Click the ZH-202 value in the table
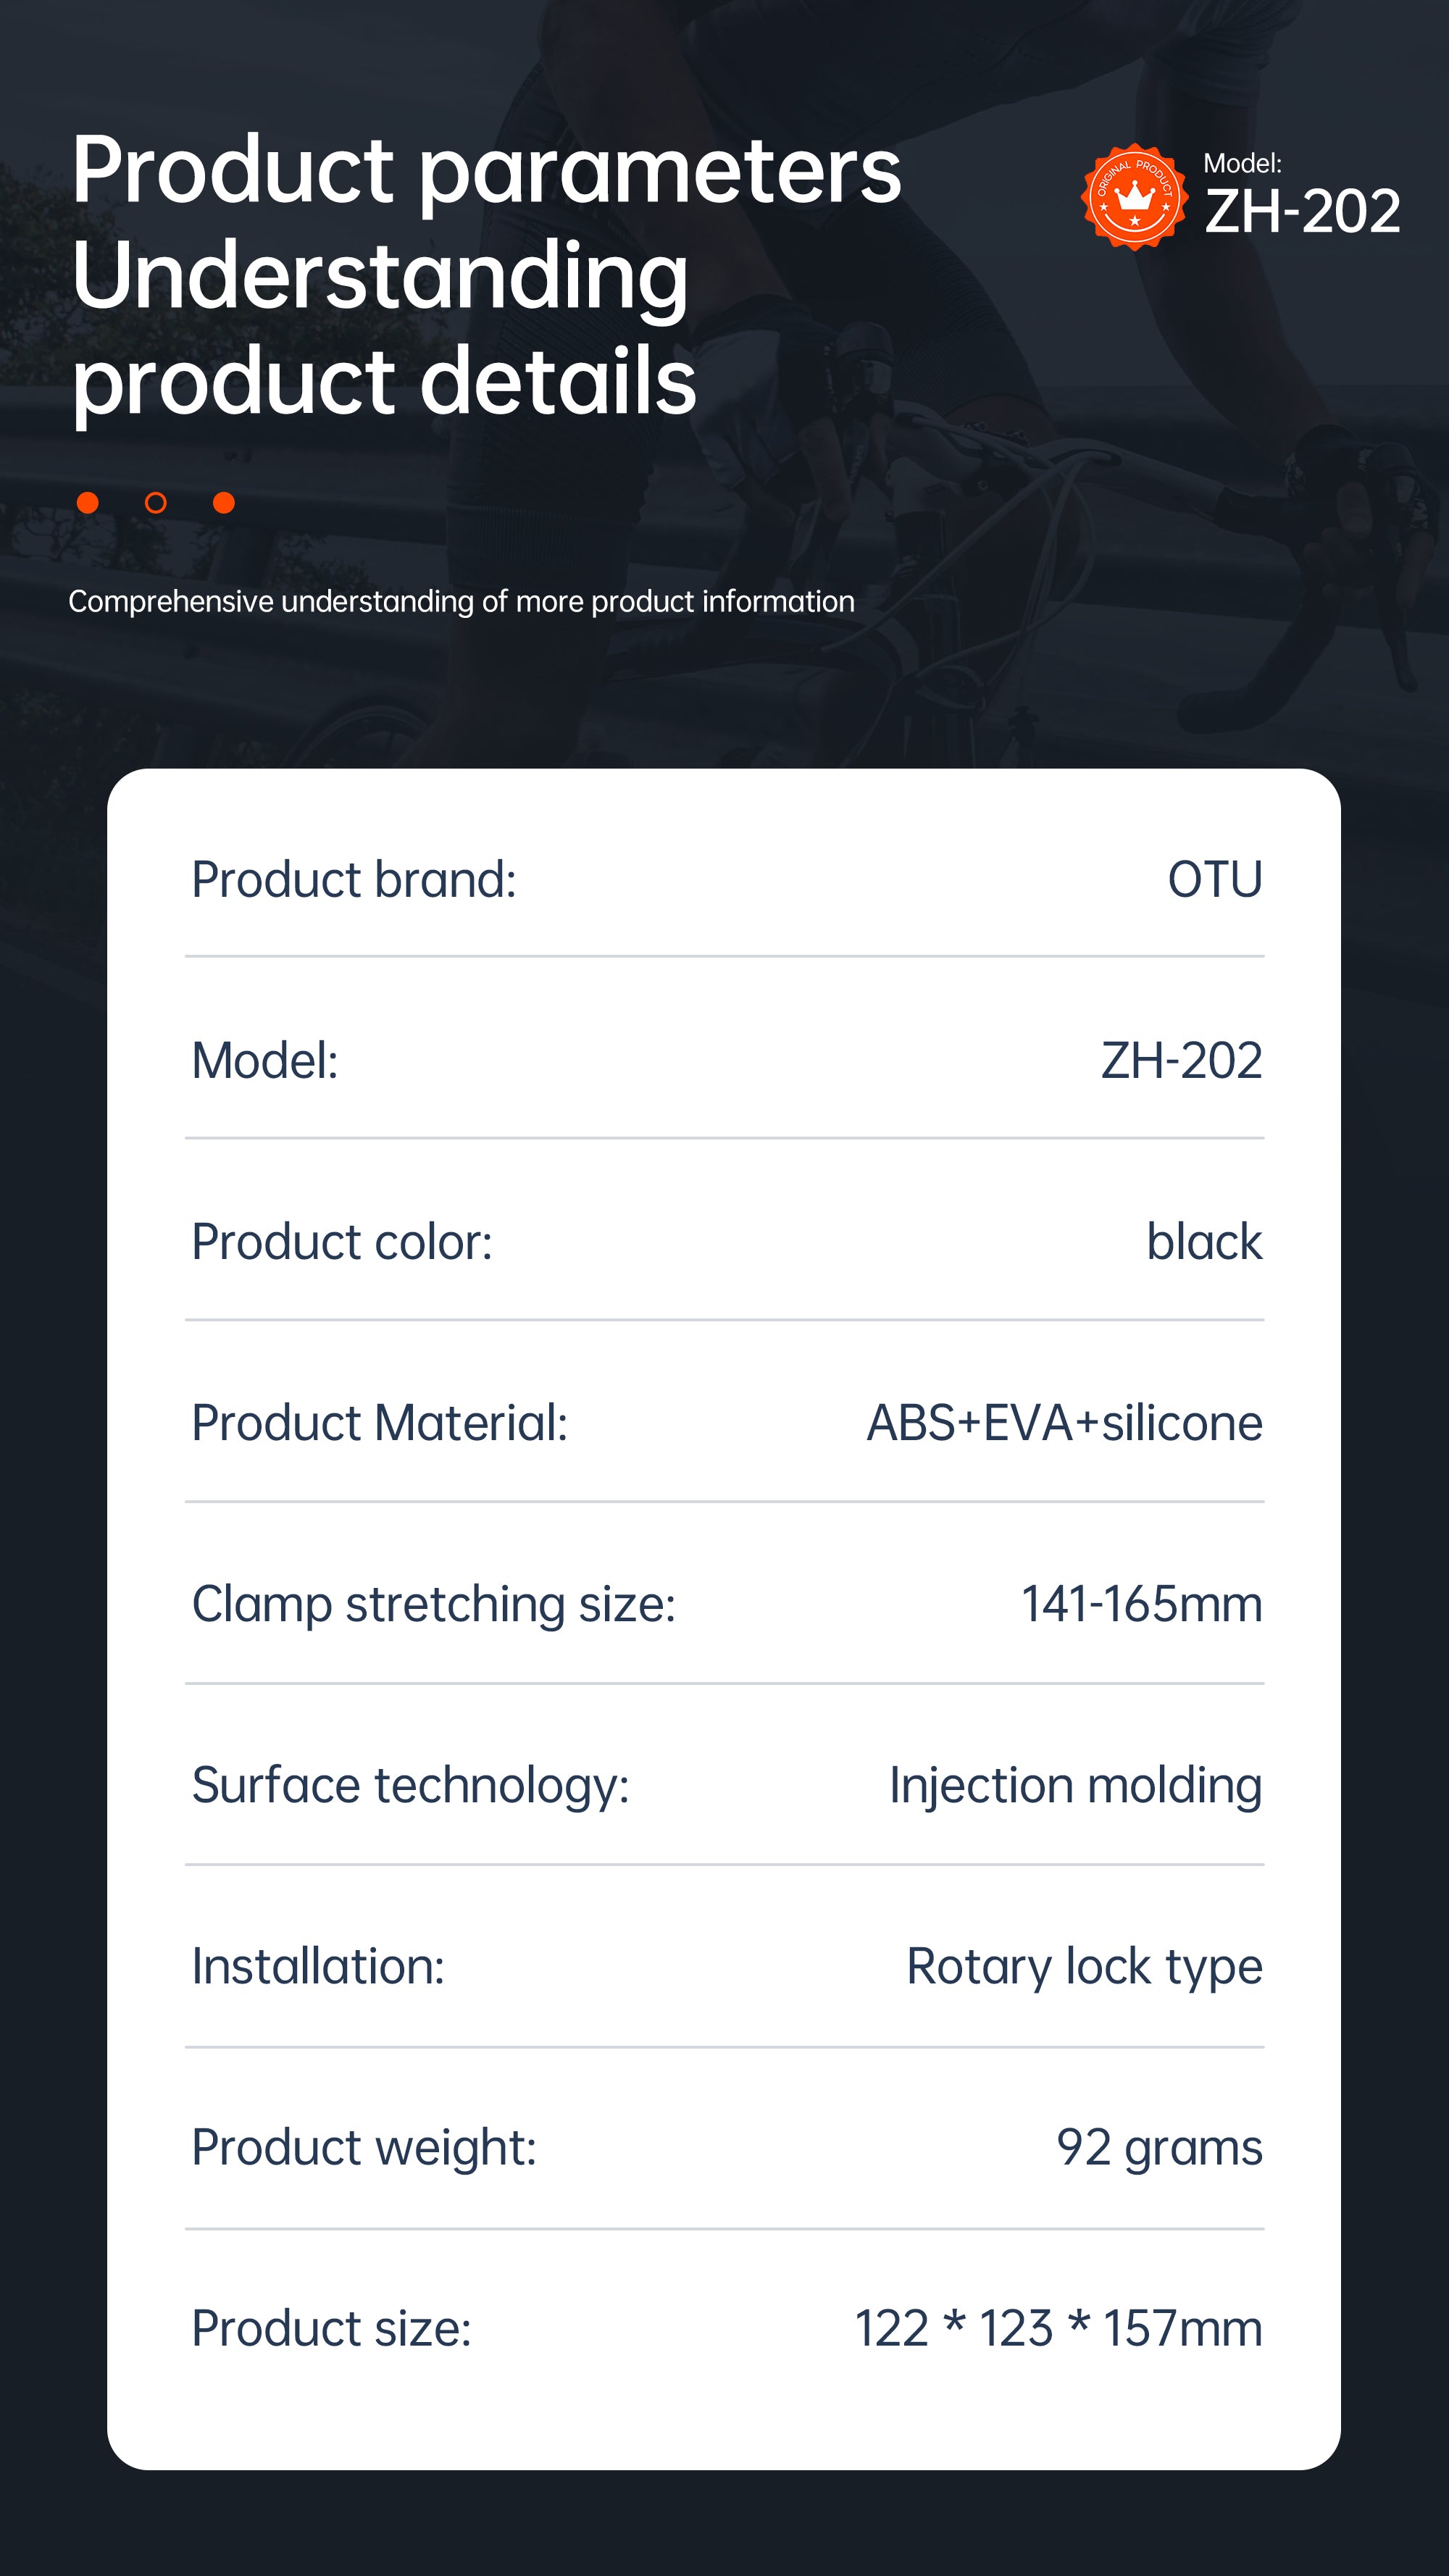Viewport: 1449px width, 2576px height. click(1181, 1061)
